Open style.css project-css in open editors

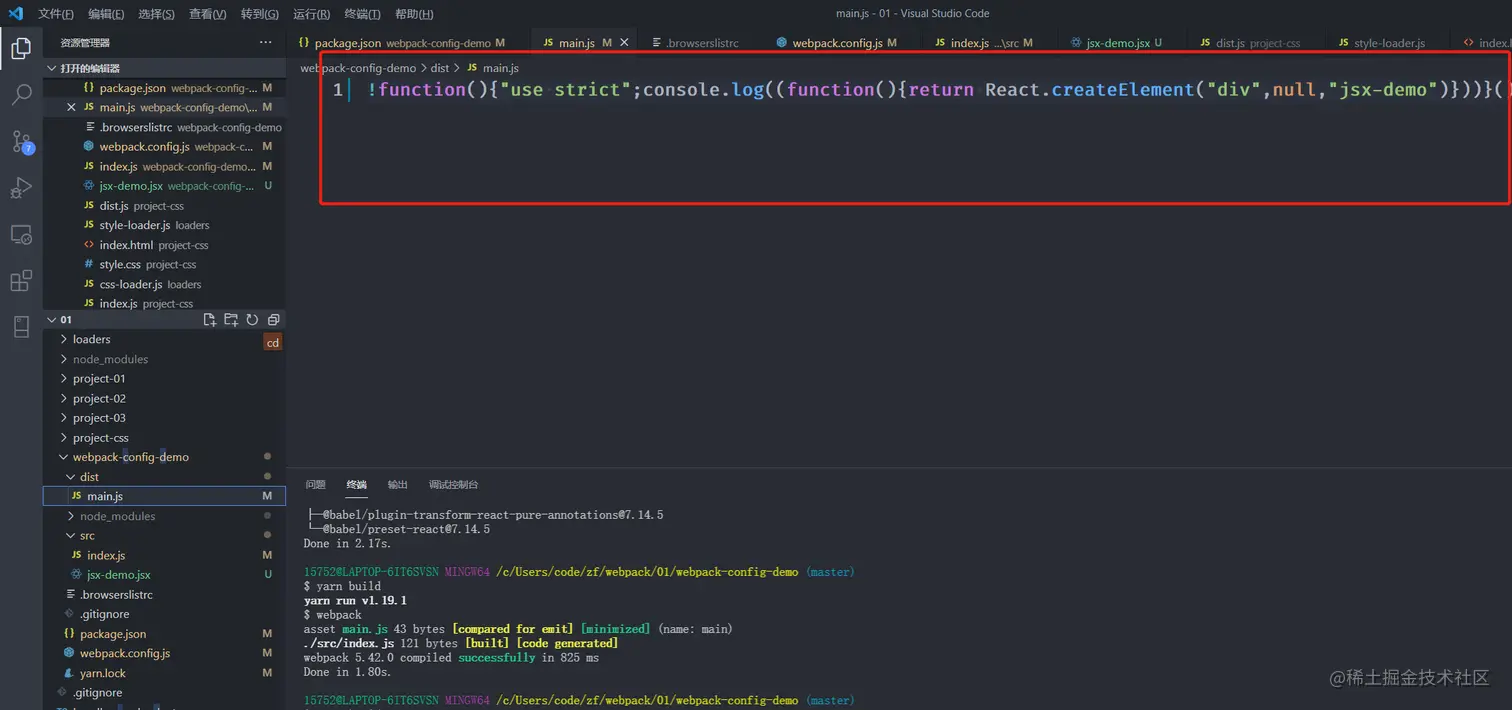[x=165, y=265]
